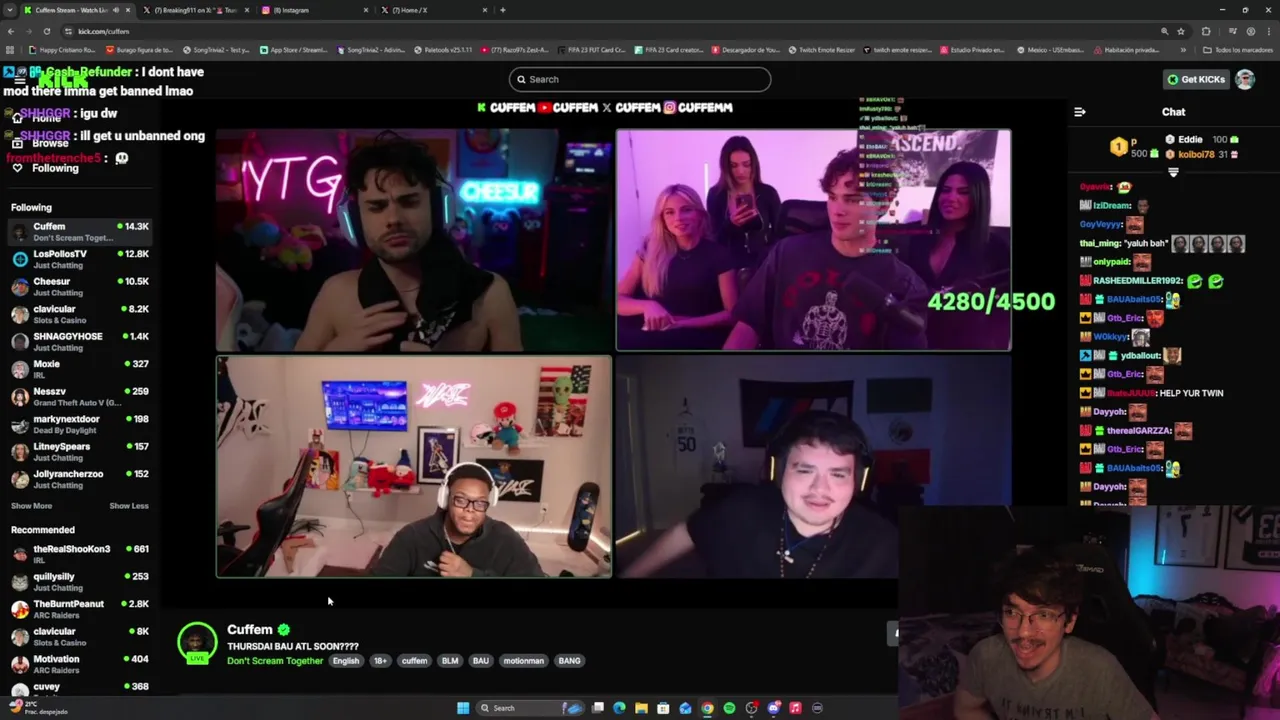This screenshot has width=1280, height=720.
Task: Select the cuffem tag
Action: click(x=414, y=661)
